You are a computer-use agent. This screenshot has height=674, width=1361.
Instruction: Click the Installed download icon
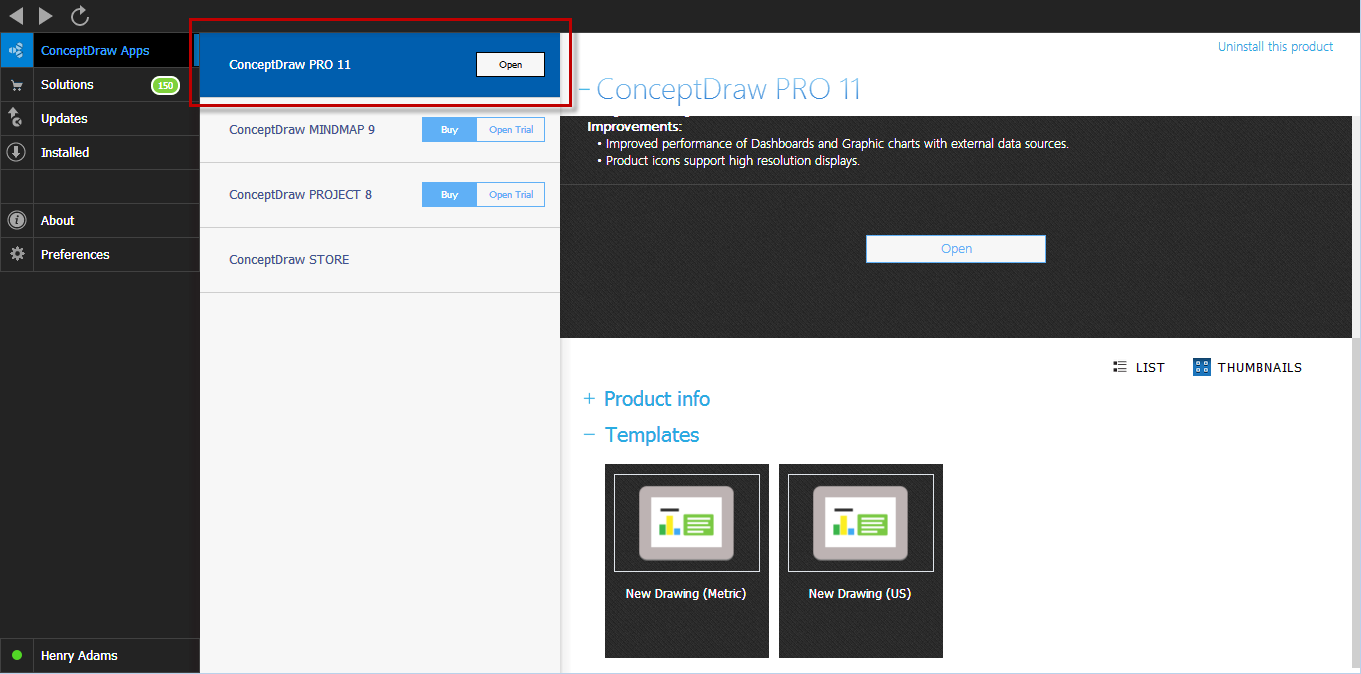point(16,152)
